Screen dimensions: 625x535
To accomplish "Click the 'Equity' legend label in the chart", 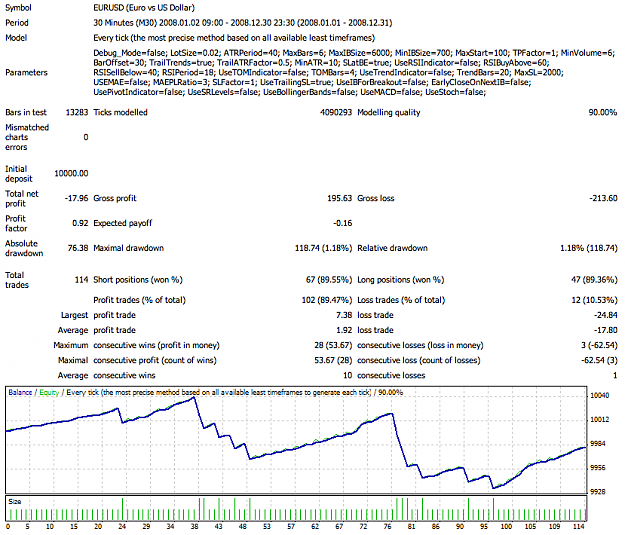I will coord(49,393).
